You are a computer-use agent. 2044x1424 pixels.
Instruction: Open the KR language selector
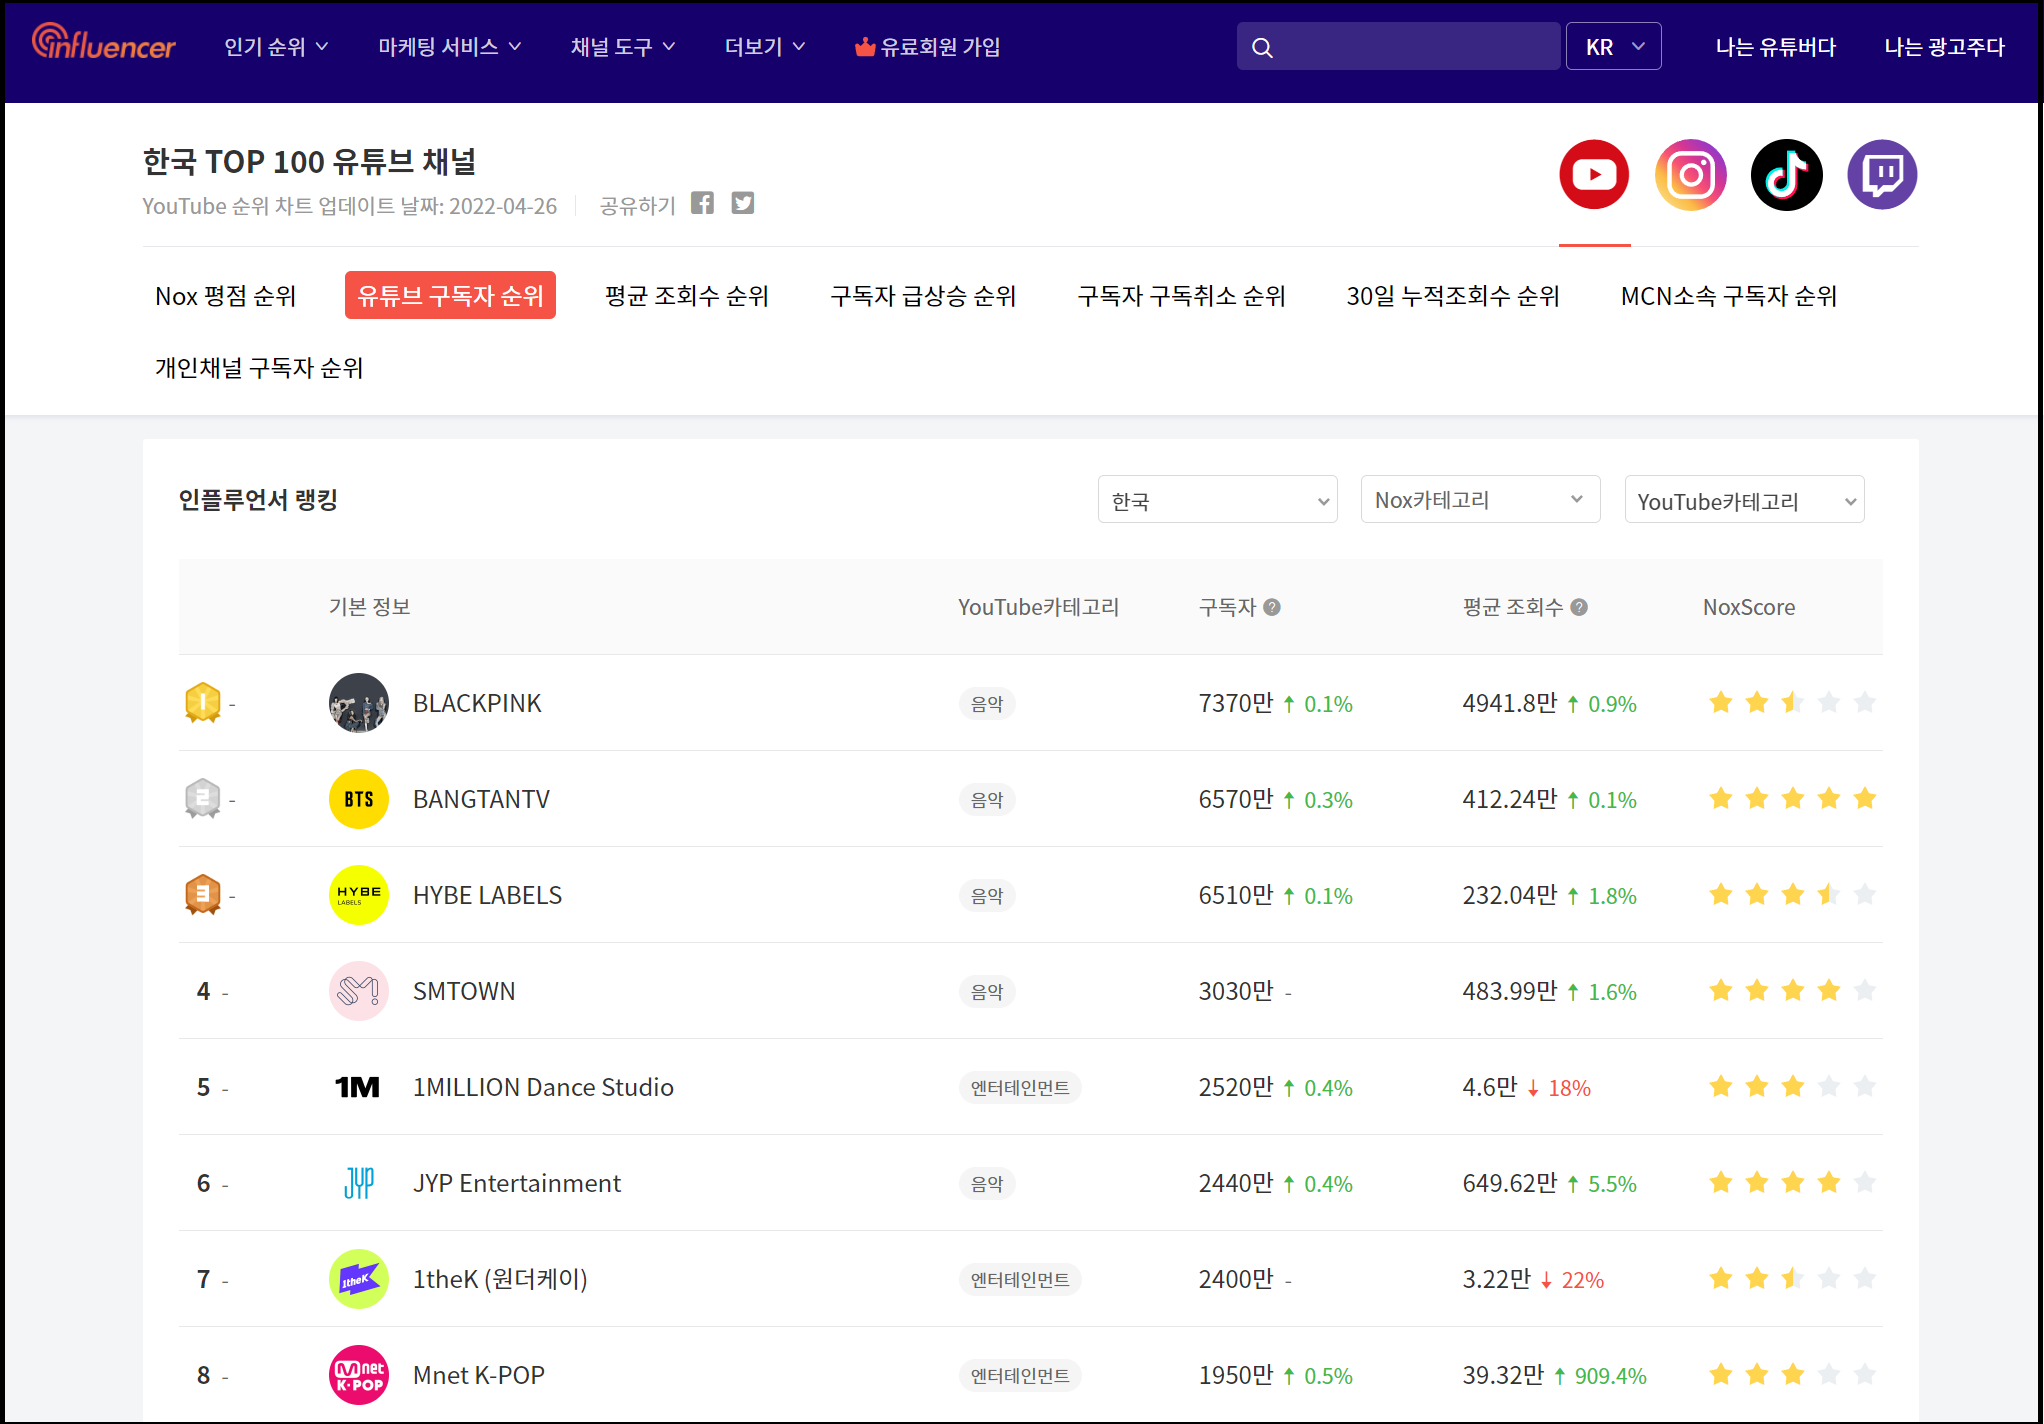(1613, 47)
